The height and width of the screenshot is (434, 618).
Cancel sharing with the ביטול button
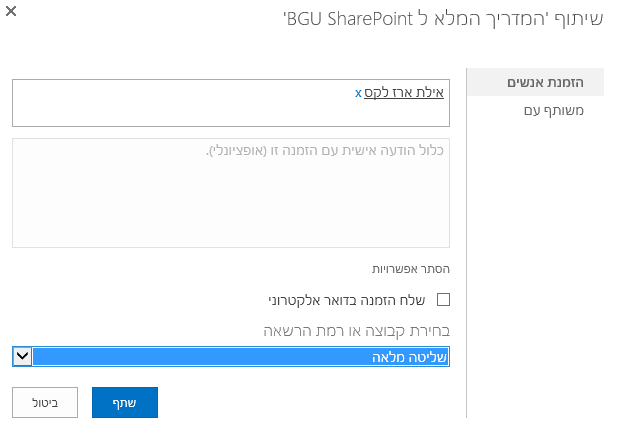click(x=45, y=402)
